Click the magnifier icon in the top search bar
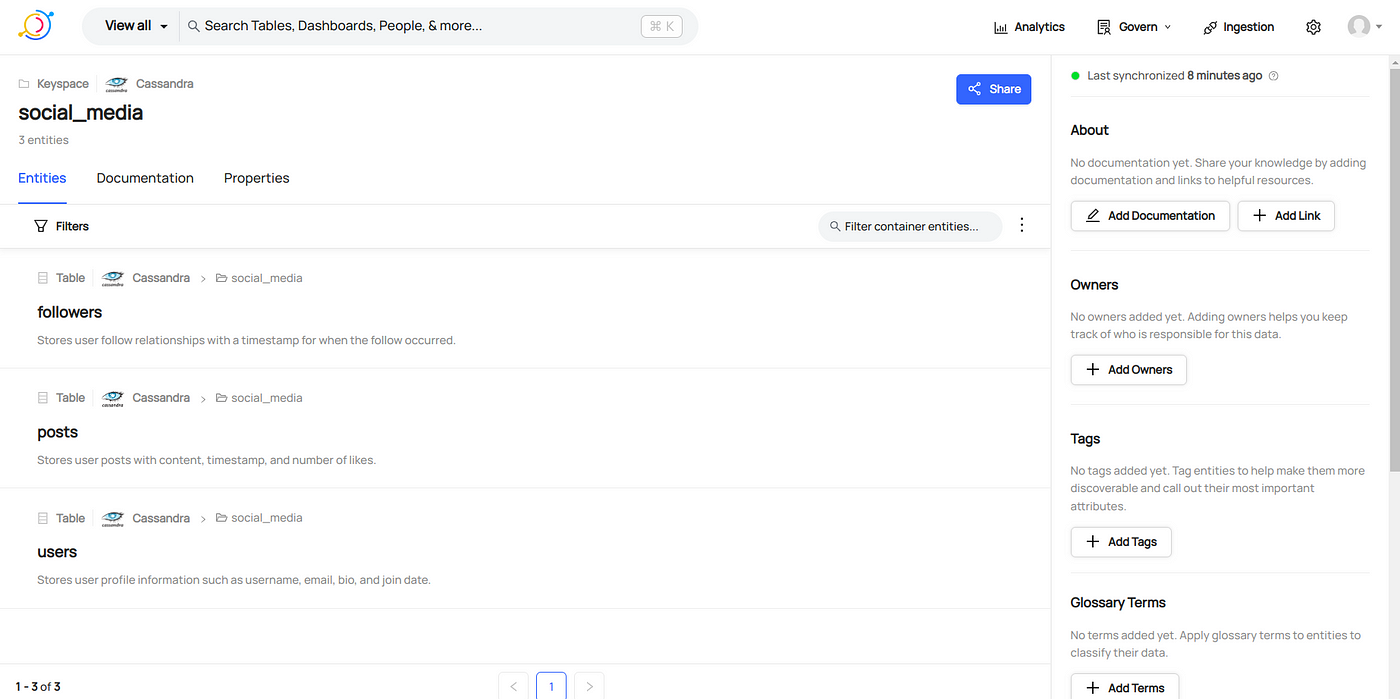This screenshot has height=699, width=1400. click(194, 26)
